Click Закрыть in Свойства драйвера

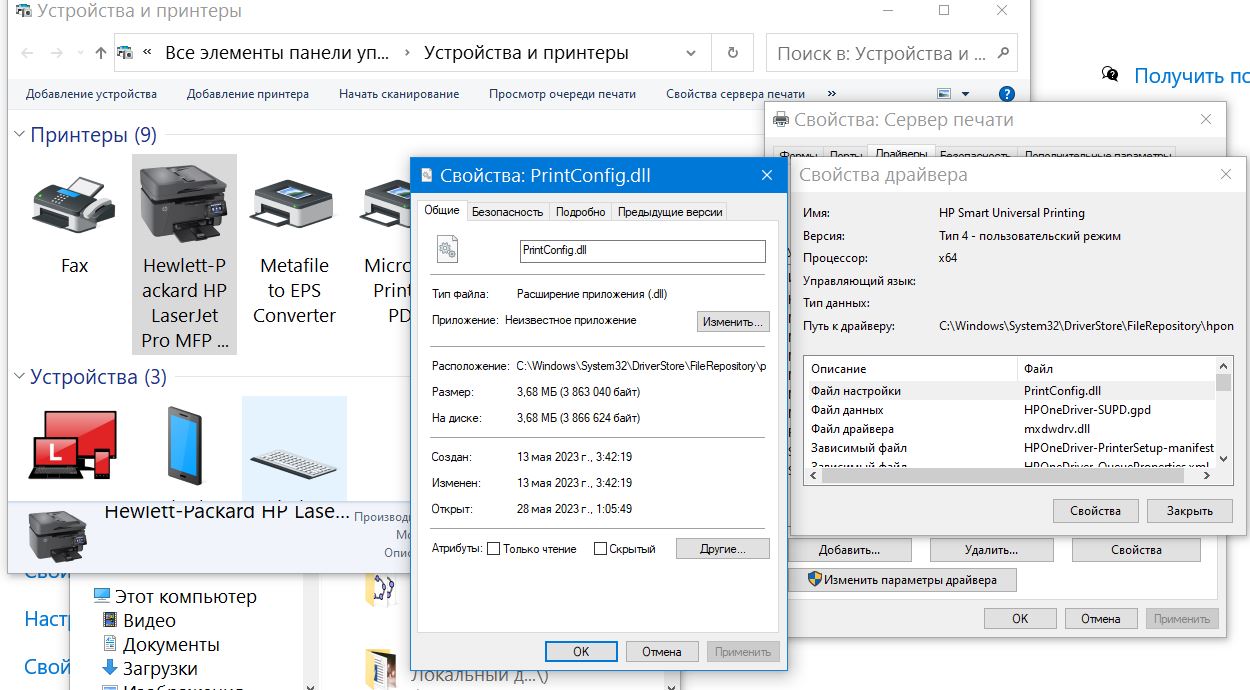point(1189,511)
